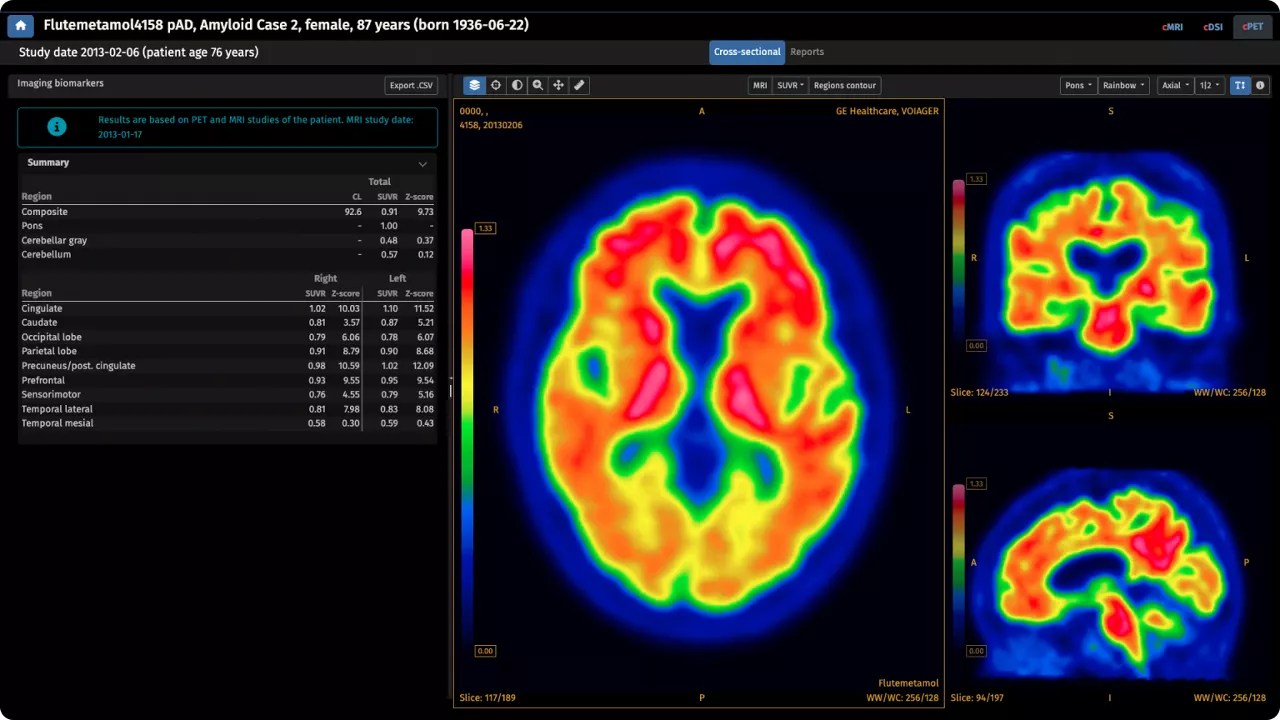Screen dimensions: 1280x720
Task: Click the Sensorimotor region row
Action: pos(227,395)
